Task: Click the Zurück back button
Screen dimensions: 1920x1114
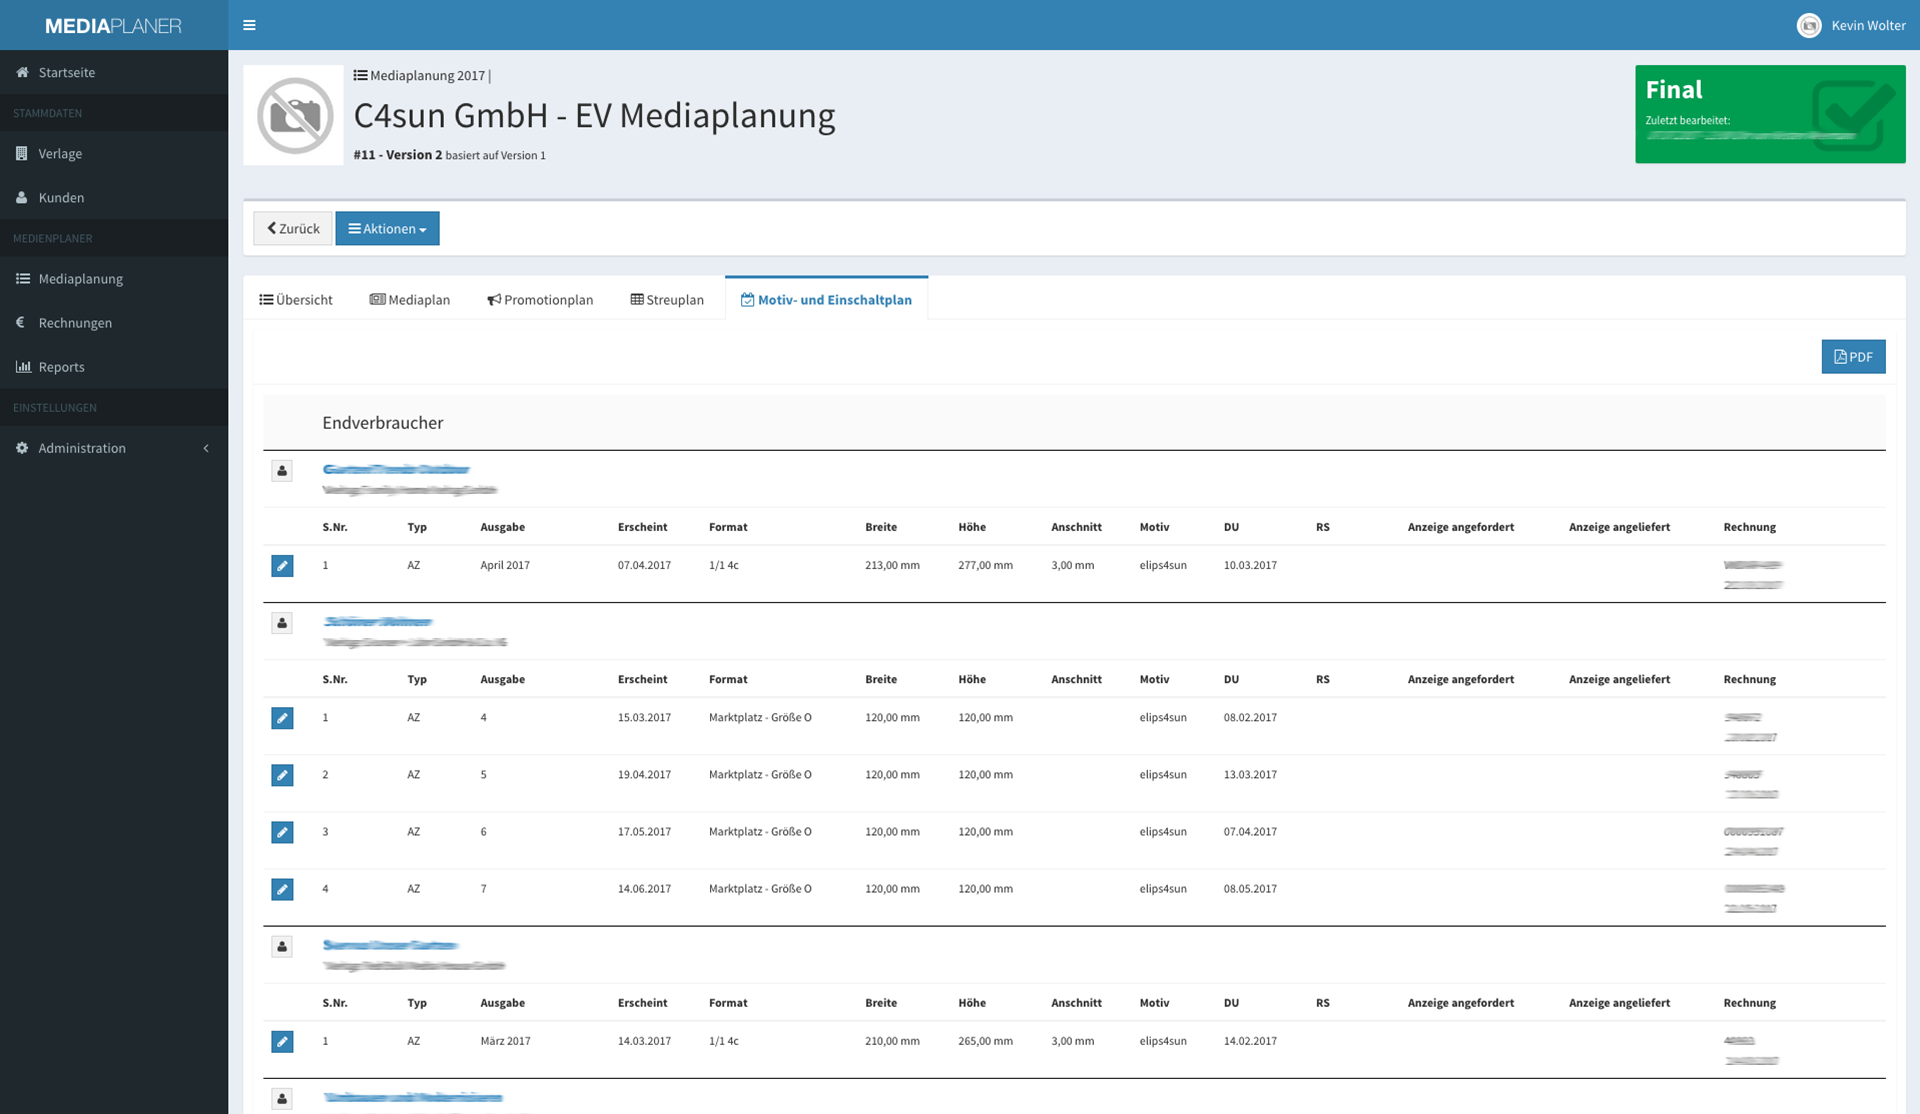Action: click(x=293, y=228)
